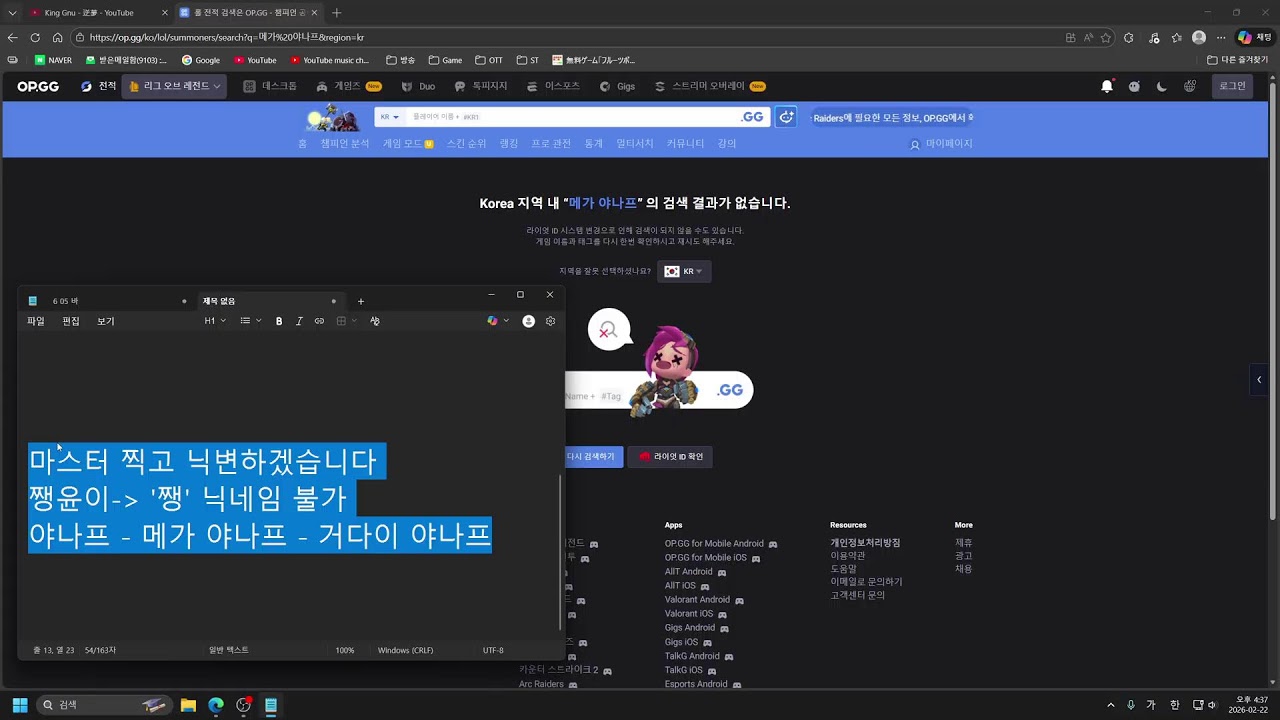Add a new tab in Notepad

361,301
